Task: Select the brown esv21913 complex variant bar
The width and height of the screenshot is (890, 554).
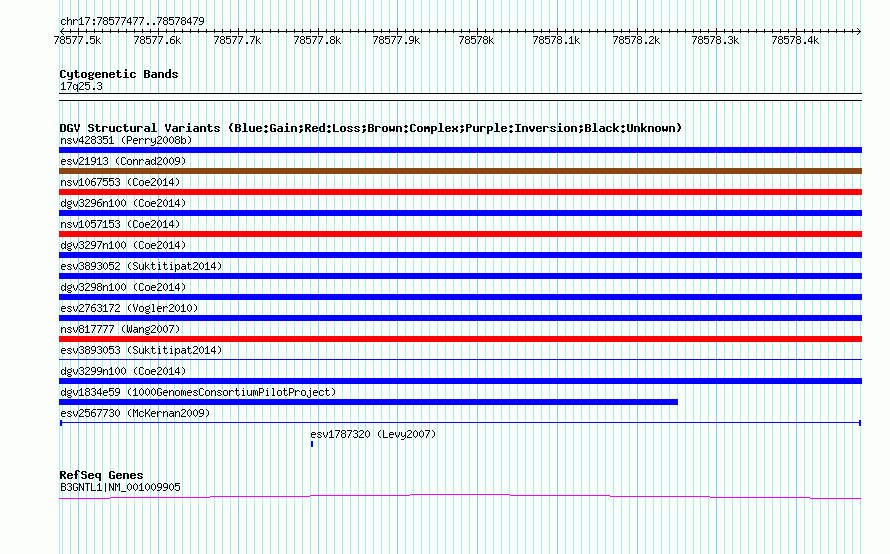Action: (x=460, y=171)
